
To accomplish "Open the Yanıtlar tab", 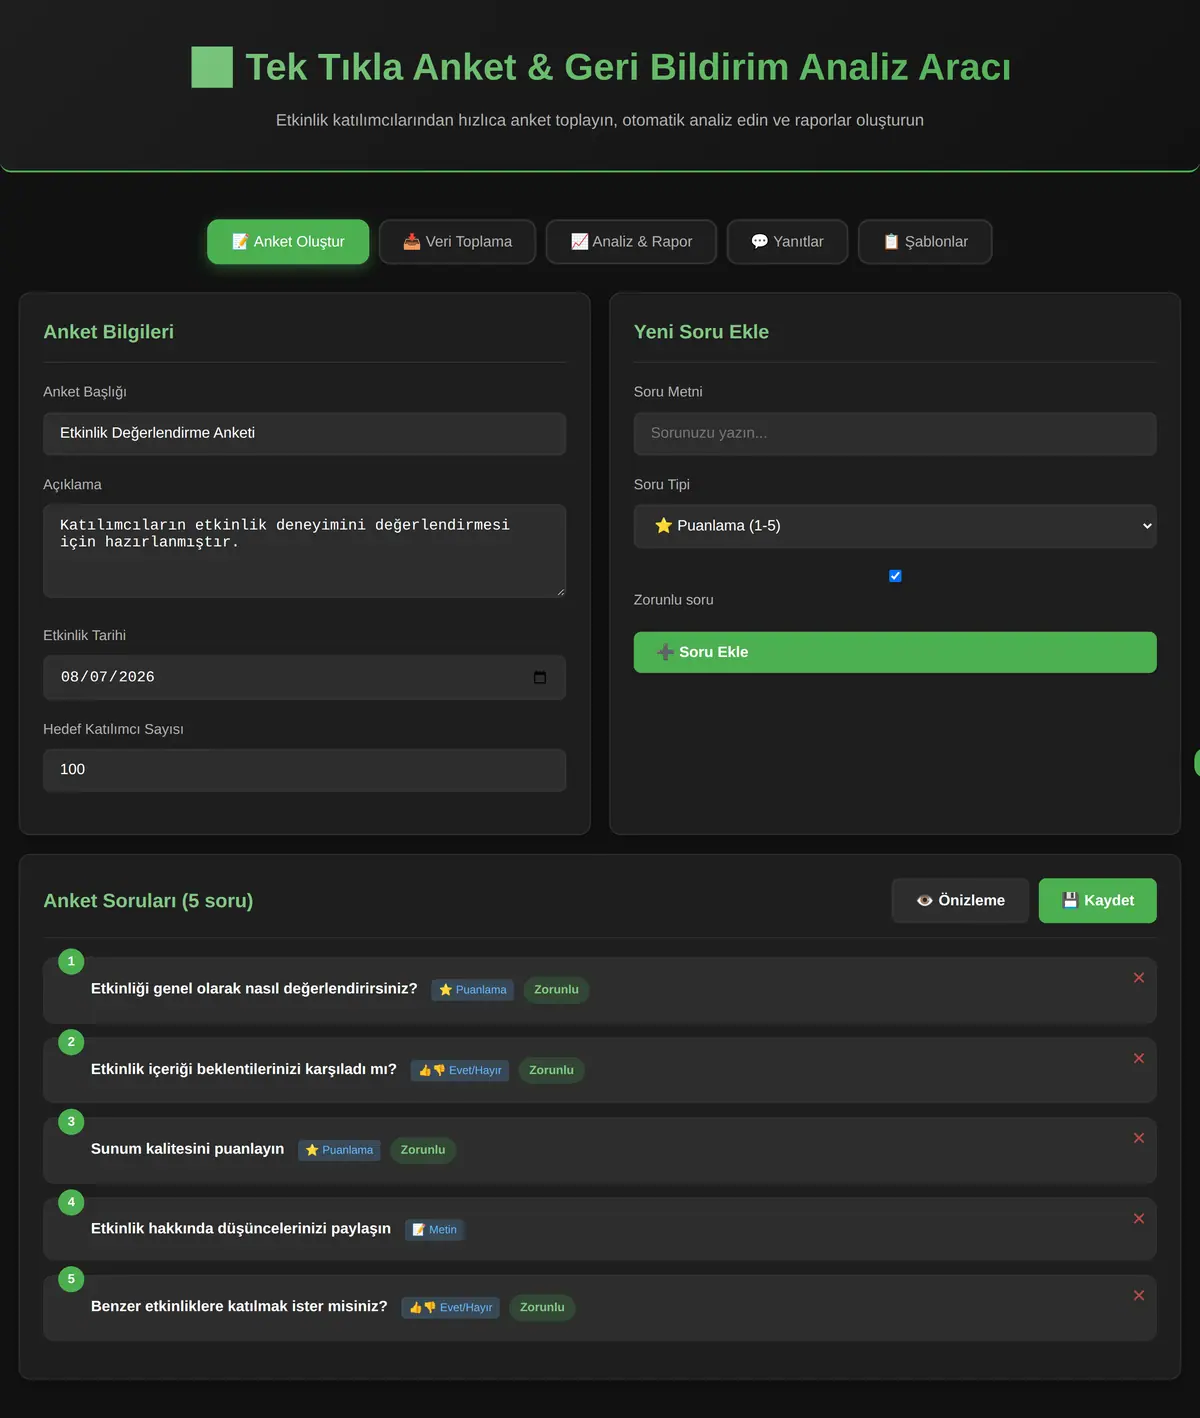I will point(787,242).
